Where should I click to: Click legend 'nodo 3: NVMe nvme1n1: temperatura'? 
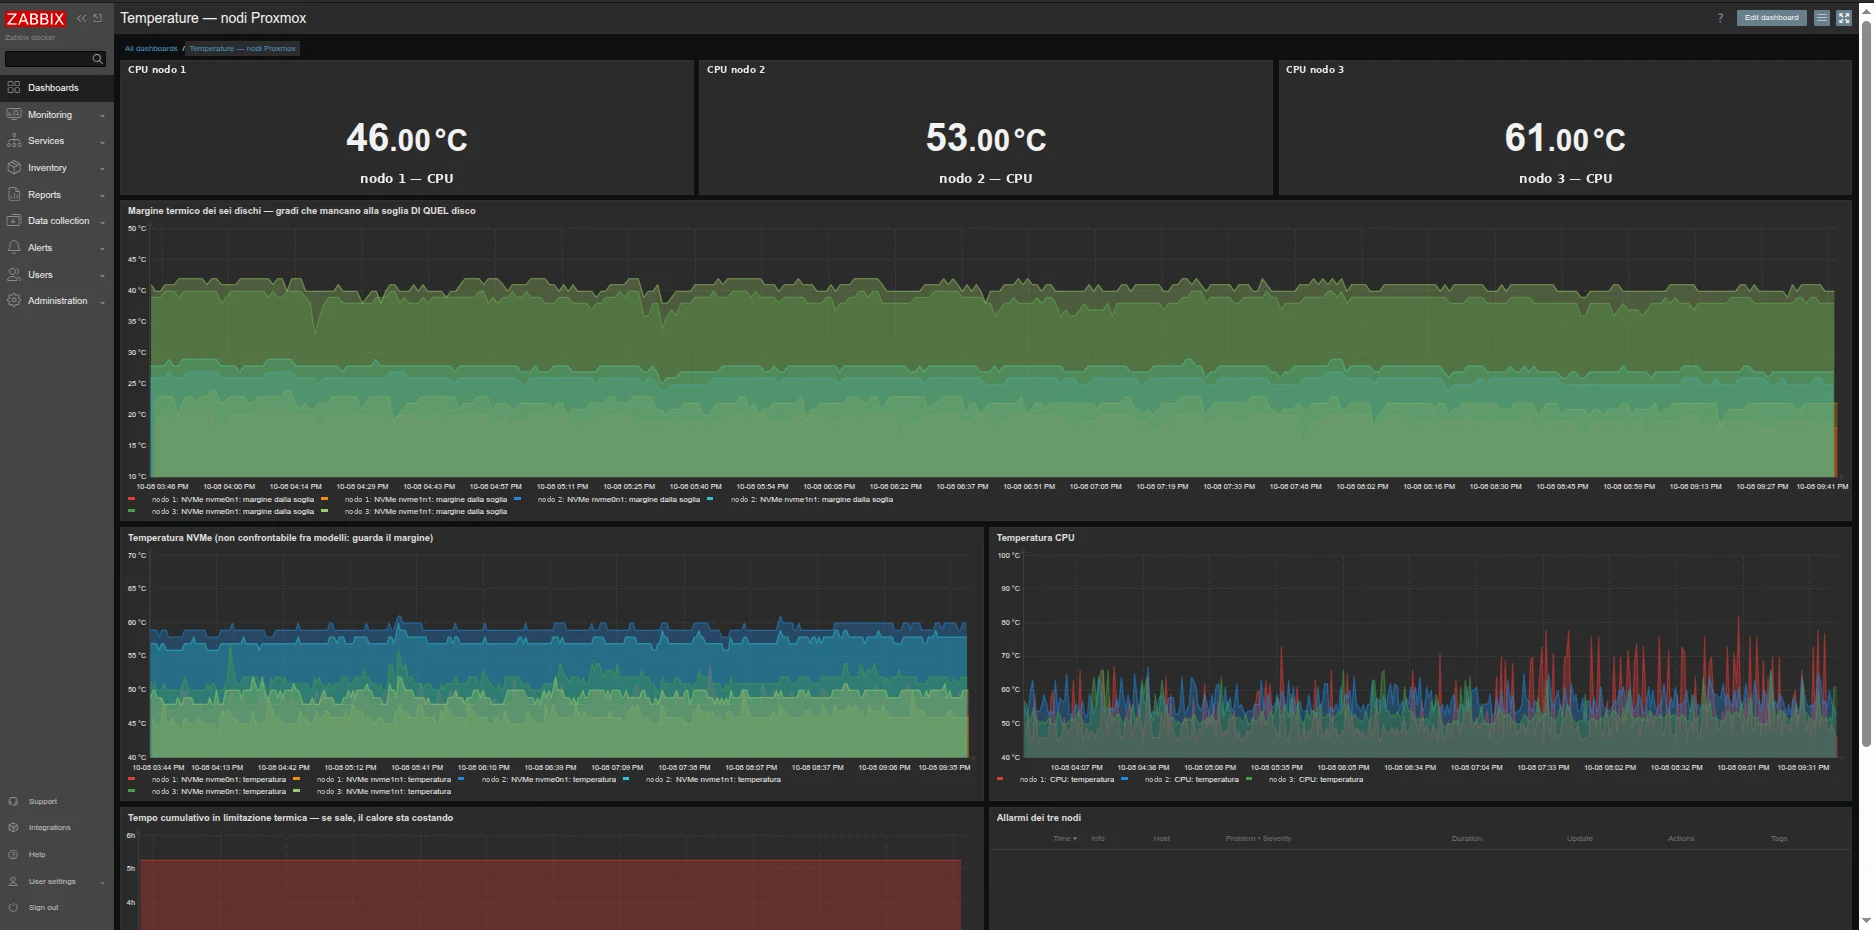point(384,792)
